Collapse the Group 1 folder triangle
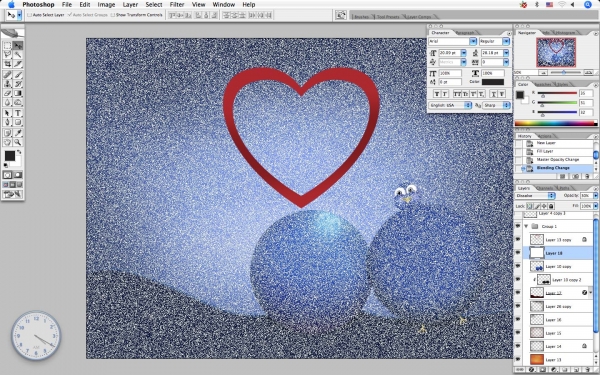The width and height of the screenshot is (600, 375). (x=527, y=226)
